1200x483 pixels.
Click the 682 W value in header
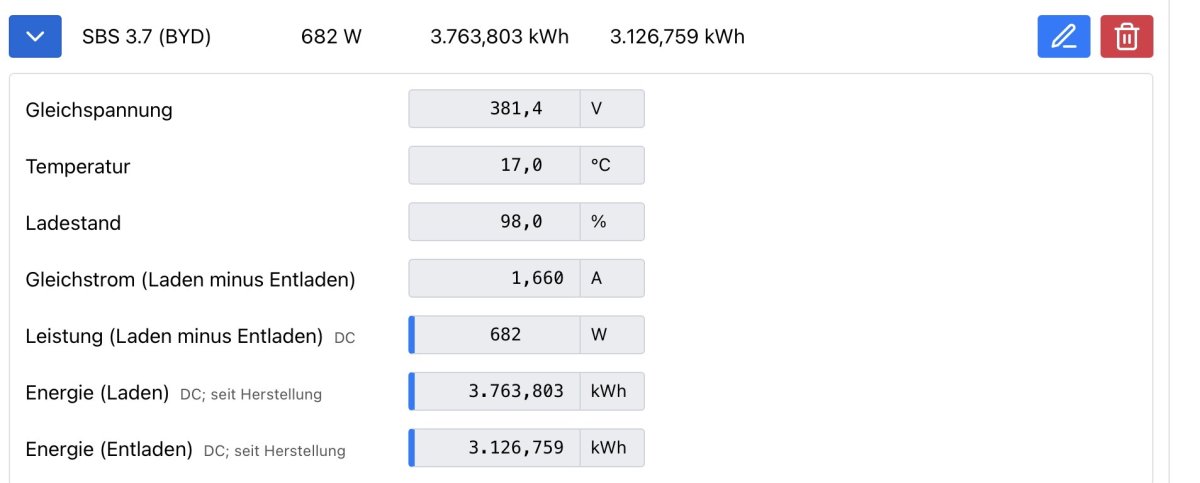pos(331,37)
